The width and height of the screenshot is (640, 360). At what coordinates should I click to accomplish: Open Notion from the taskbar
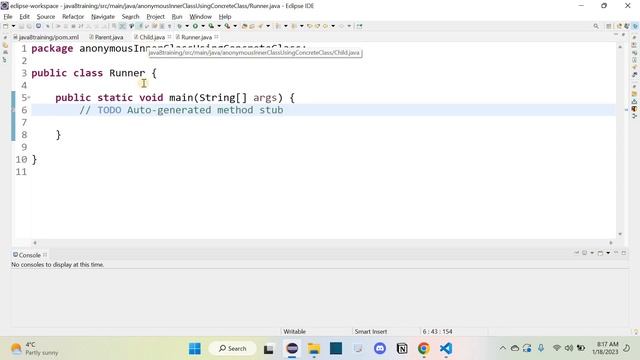(x=402, y=349)
